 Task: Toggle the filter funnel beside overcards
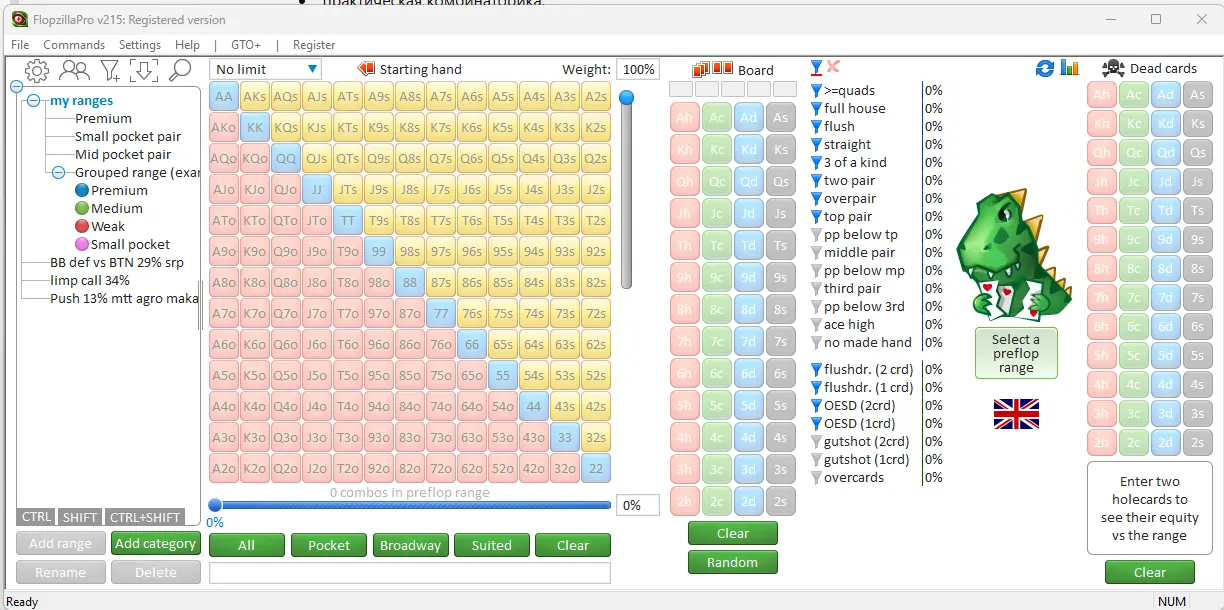click(x=816, y=478)
